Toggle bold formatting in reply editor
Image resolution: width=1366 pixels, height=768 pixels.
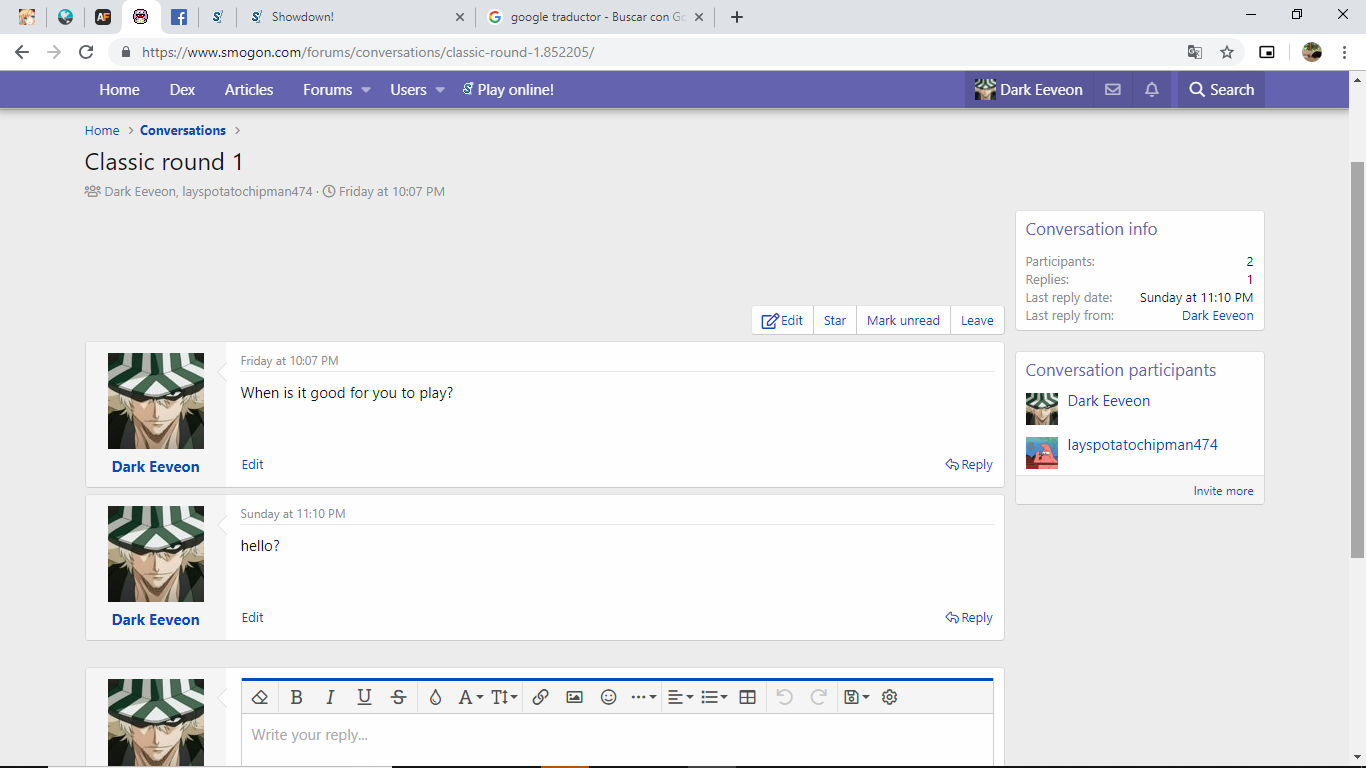pos(296,697)
